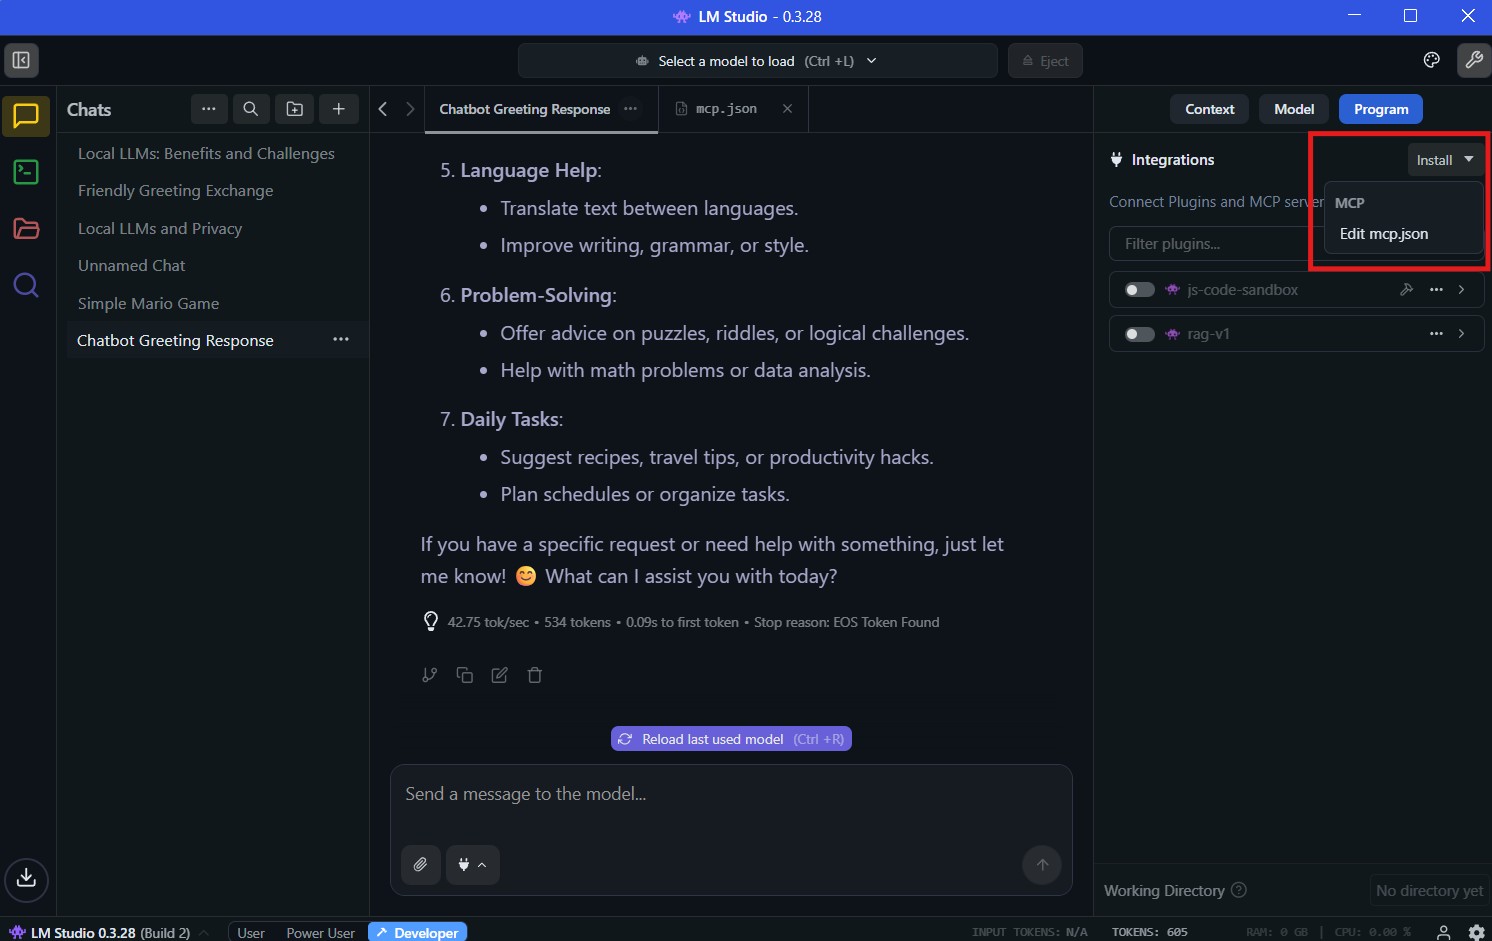Viewport: 1492px width, 941px height.
Task: Expand the Install dropdown in Integrations
Action: click(x=1445, y=160)
